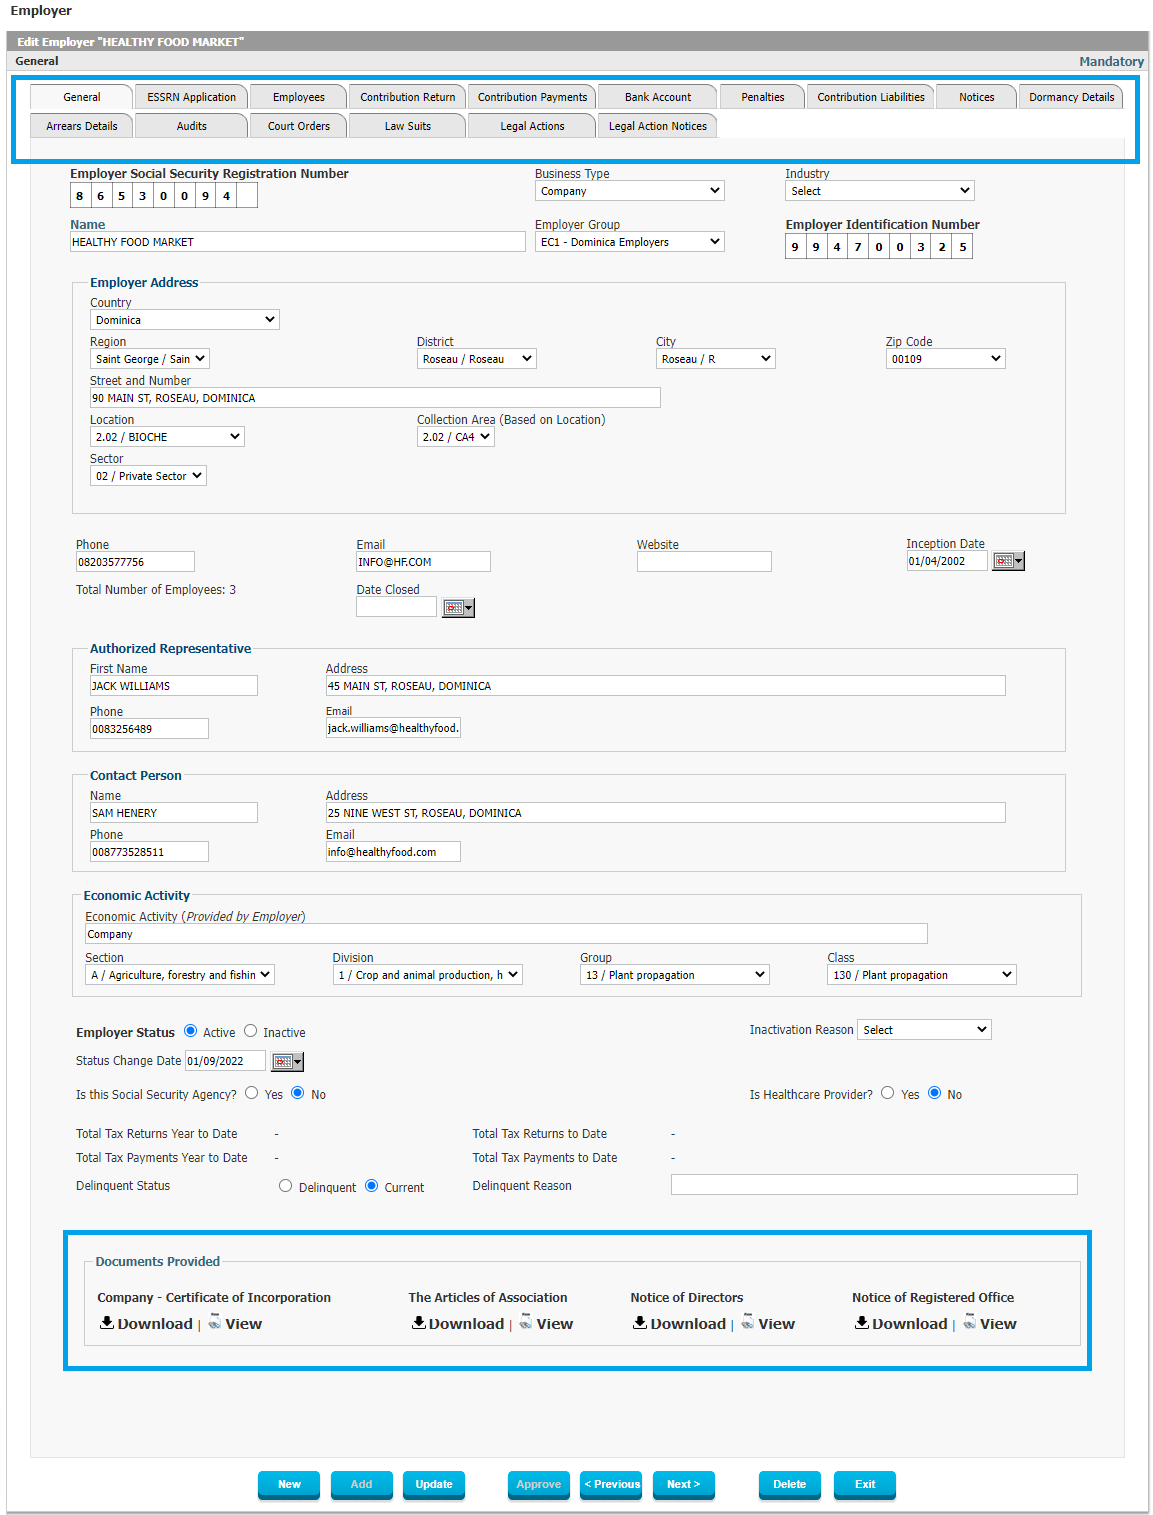The height and width of the screenshot is (1515, 1153).
Task: Expand the Inactivation Reason dropdown
Action: 924,1030
